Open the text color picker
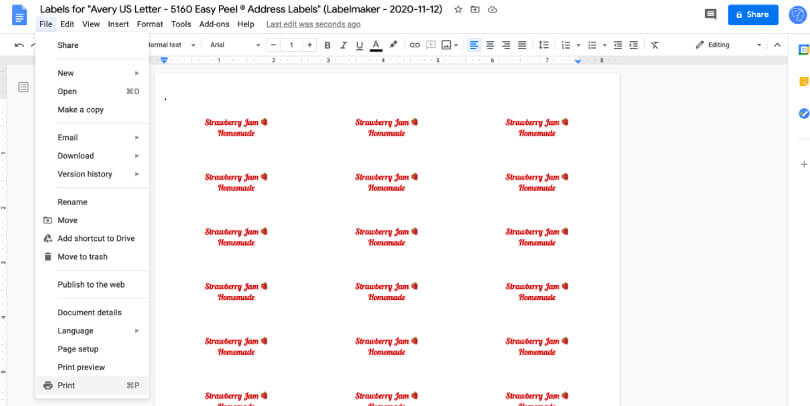This screenshot has width=810, height=406. [x=376, y=45]
